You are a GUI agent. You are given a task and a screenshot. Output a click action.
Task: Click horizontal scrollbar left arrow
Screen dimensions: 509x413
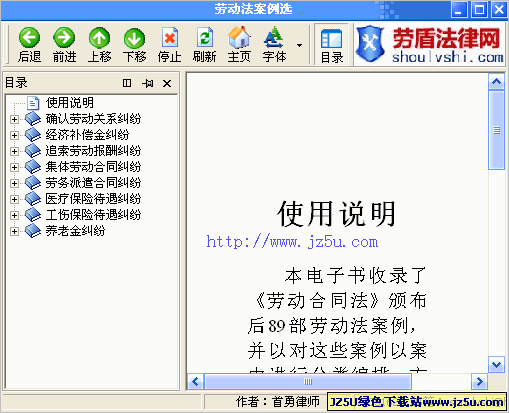point(195,381)
